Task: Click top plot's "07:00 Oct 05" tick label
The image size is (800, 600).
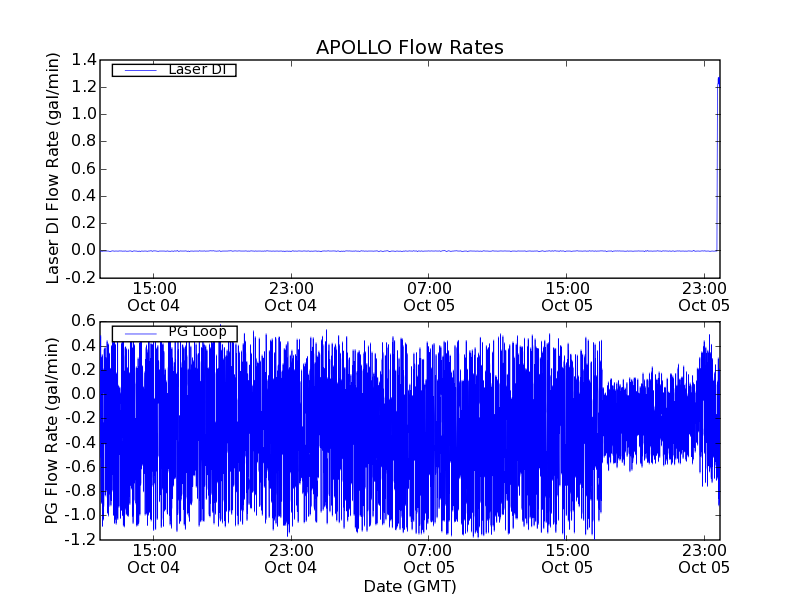Action: tap(429, 296)
